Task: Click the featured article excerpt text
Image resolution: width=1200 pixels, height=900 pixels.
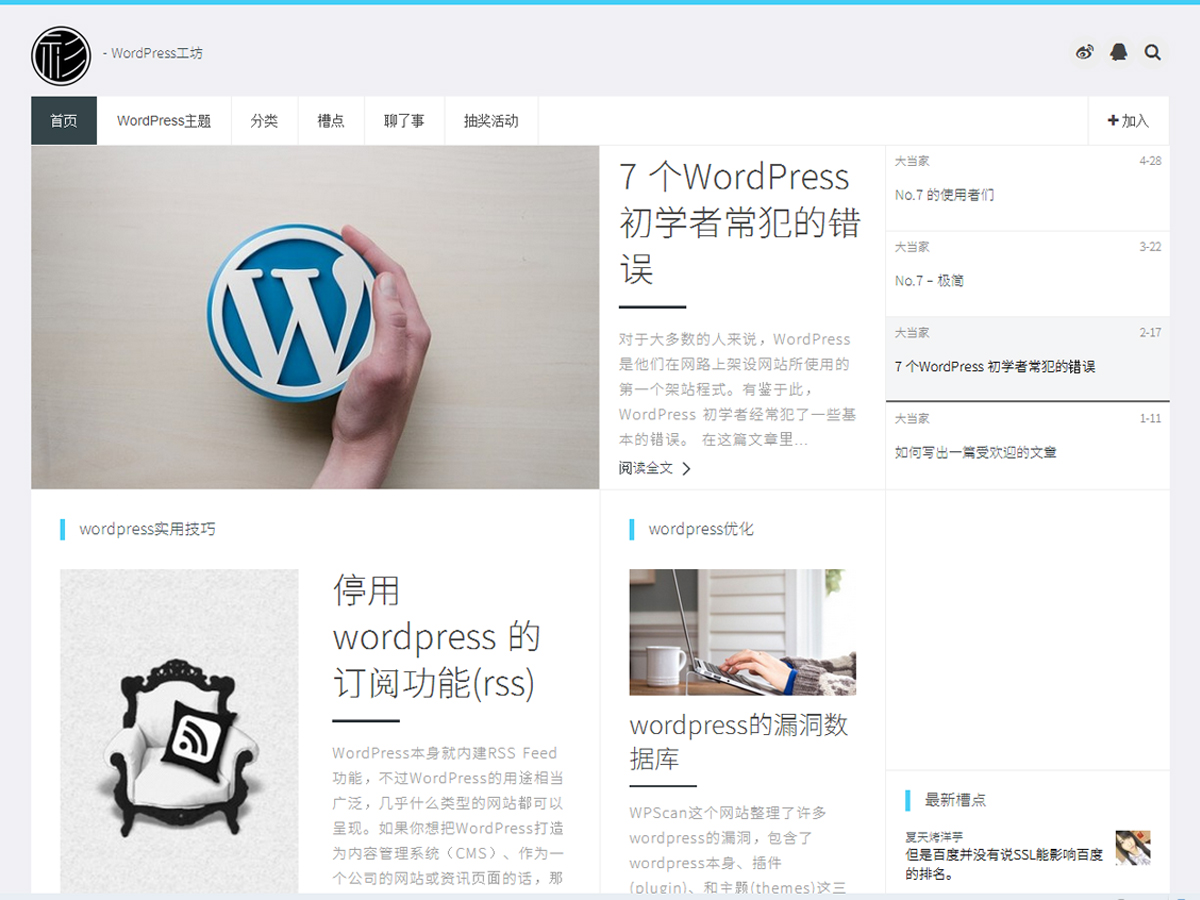Action: point(737,389)
